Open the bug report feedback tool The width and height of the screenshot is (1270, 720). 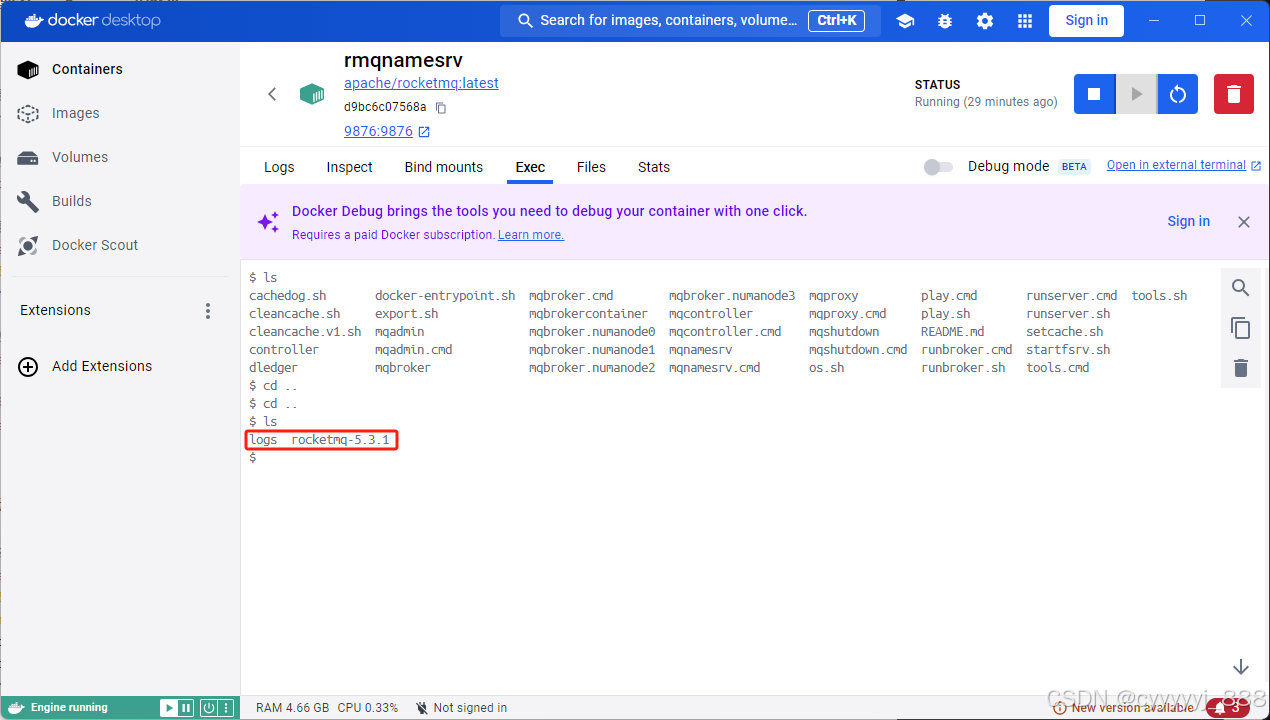pyautogui.click(x=945, y=20)
